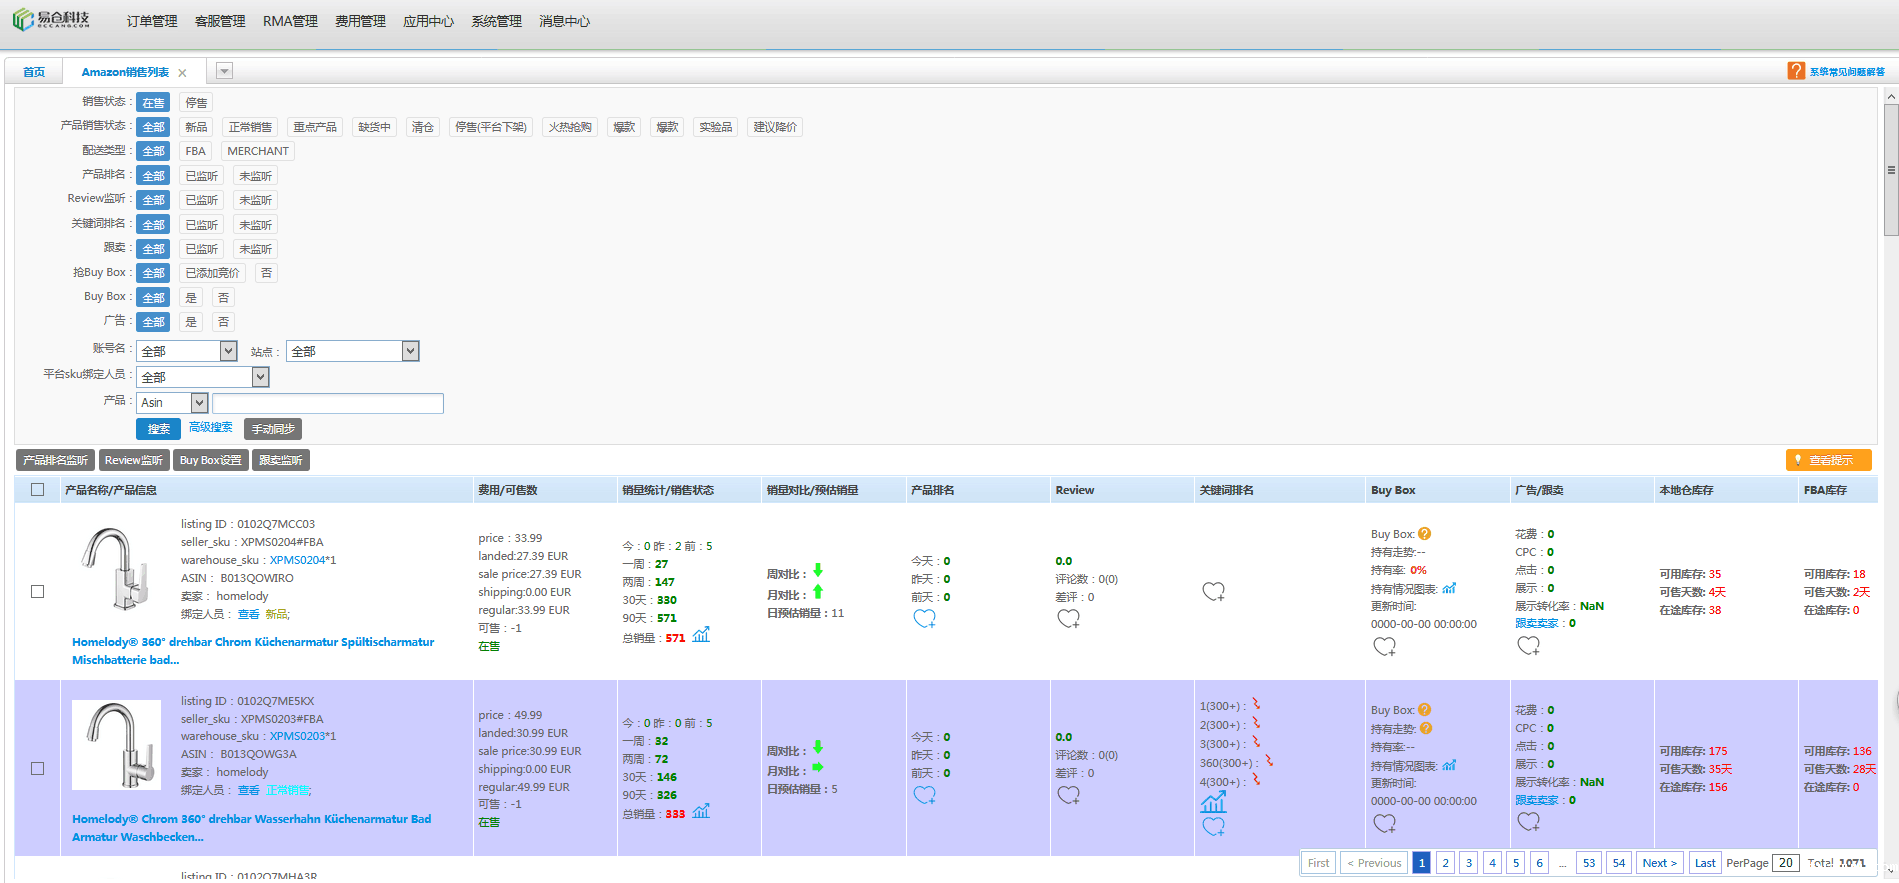Check the box for listing 0102Q7MCC03
Viewport: 1899px width, 883px height.
38,591
